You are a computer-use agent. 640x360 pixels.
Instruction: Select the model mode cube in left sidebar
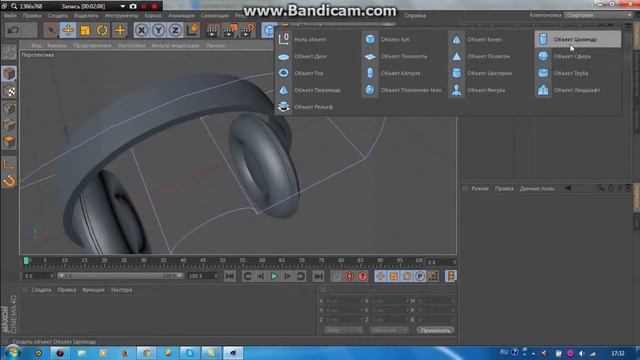click(x=9, y=74)
